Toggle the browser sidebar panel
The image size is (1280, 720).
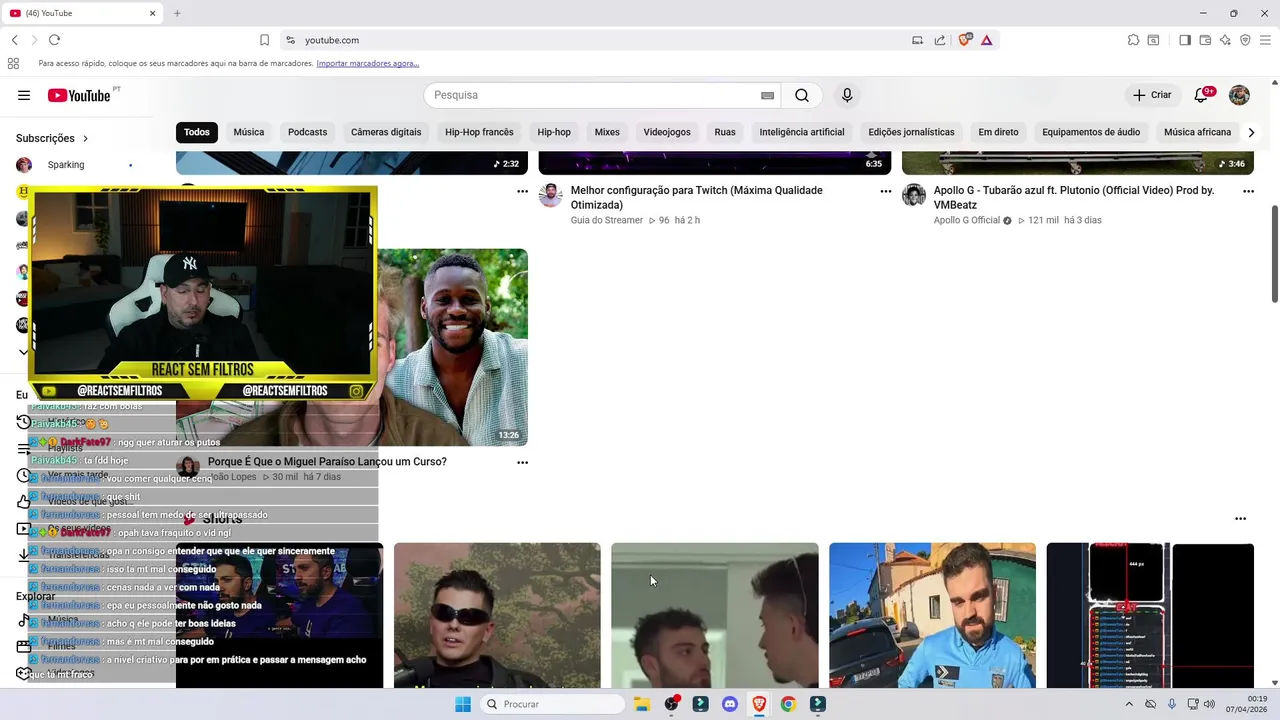pos(1185,40)
